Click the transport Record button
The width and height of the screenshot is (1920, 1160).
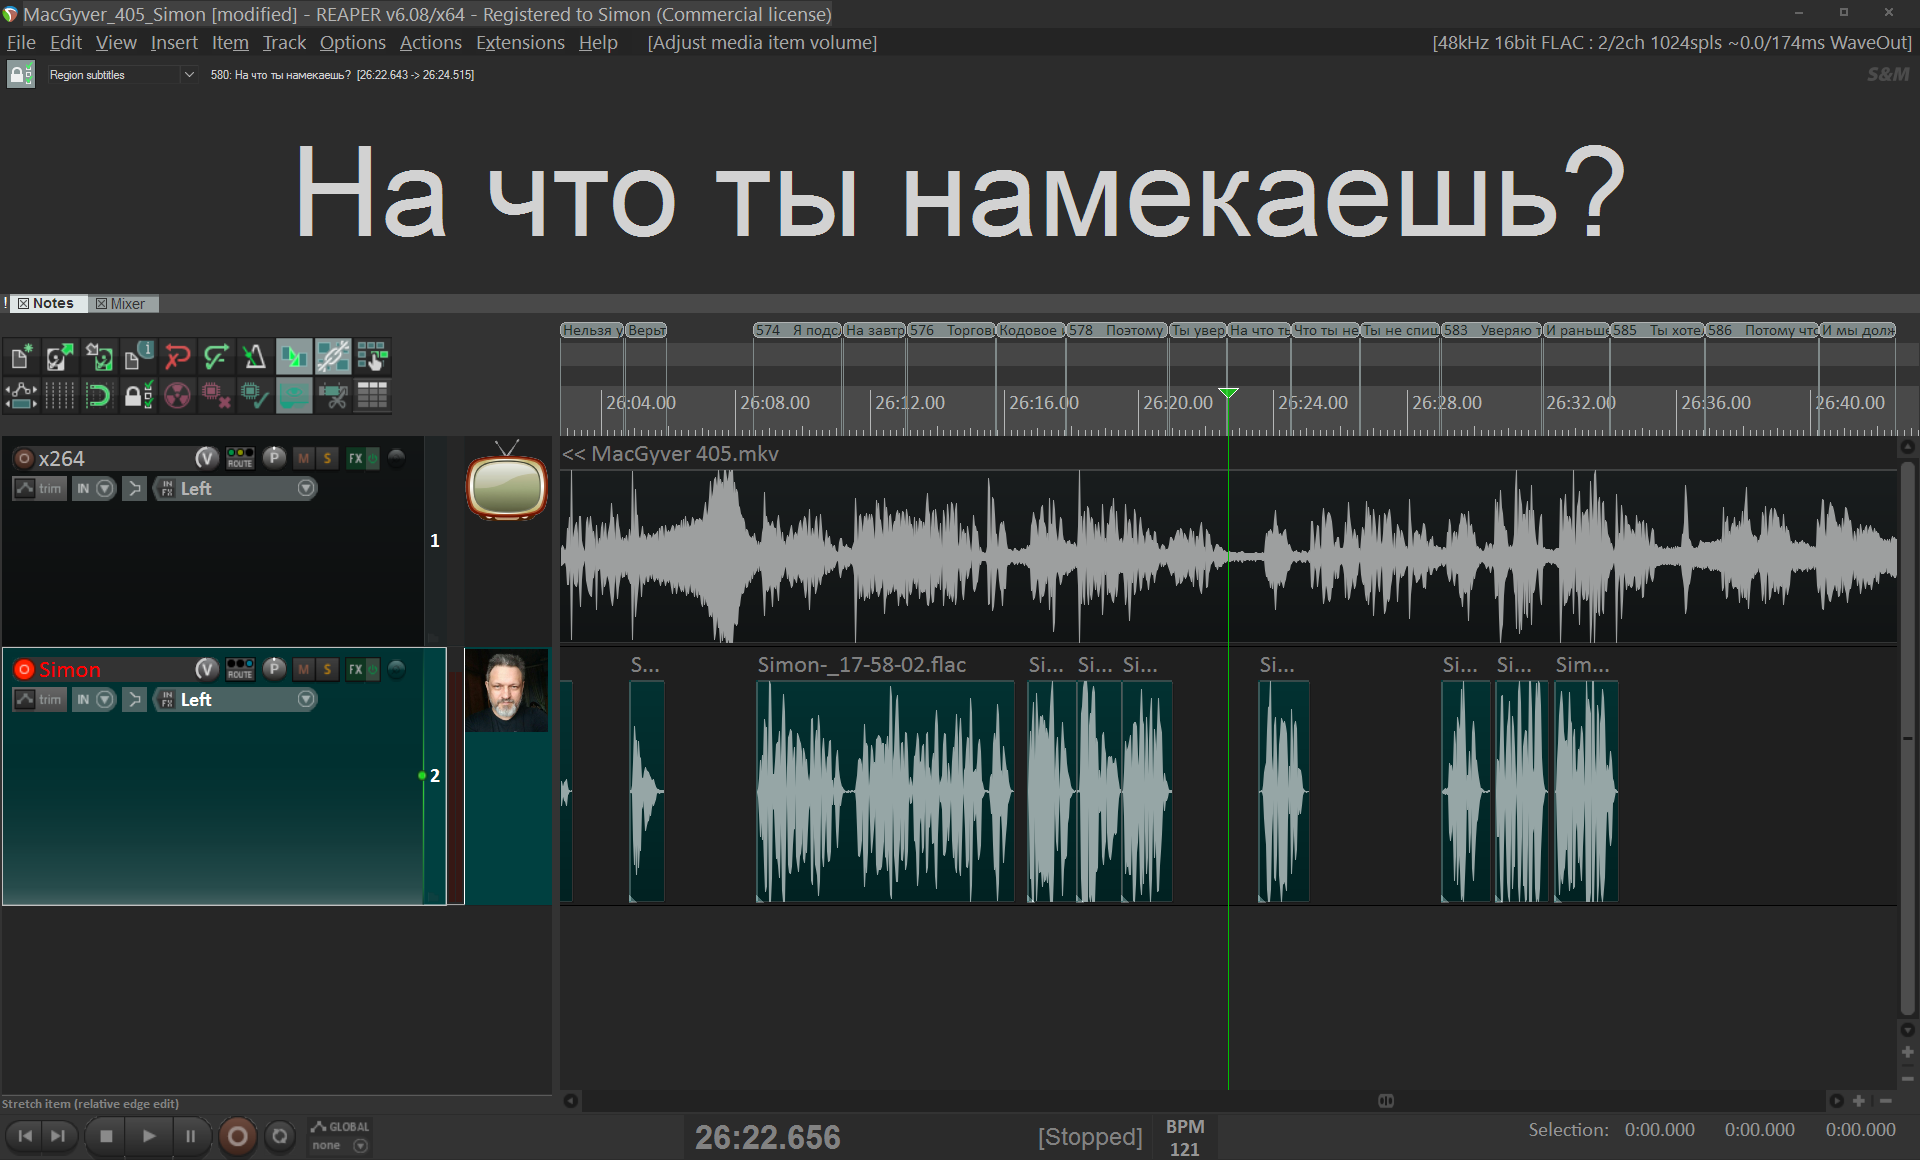(237, 1136)
